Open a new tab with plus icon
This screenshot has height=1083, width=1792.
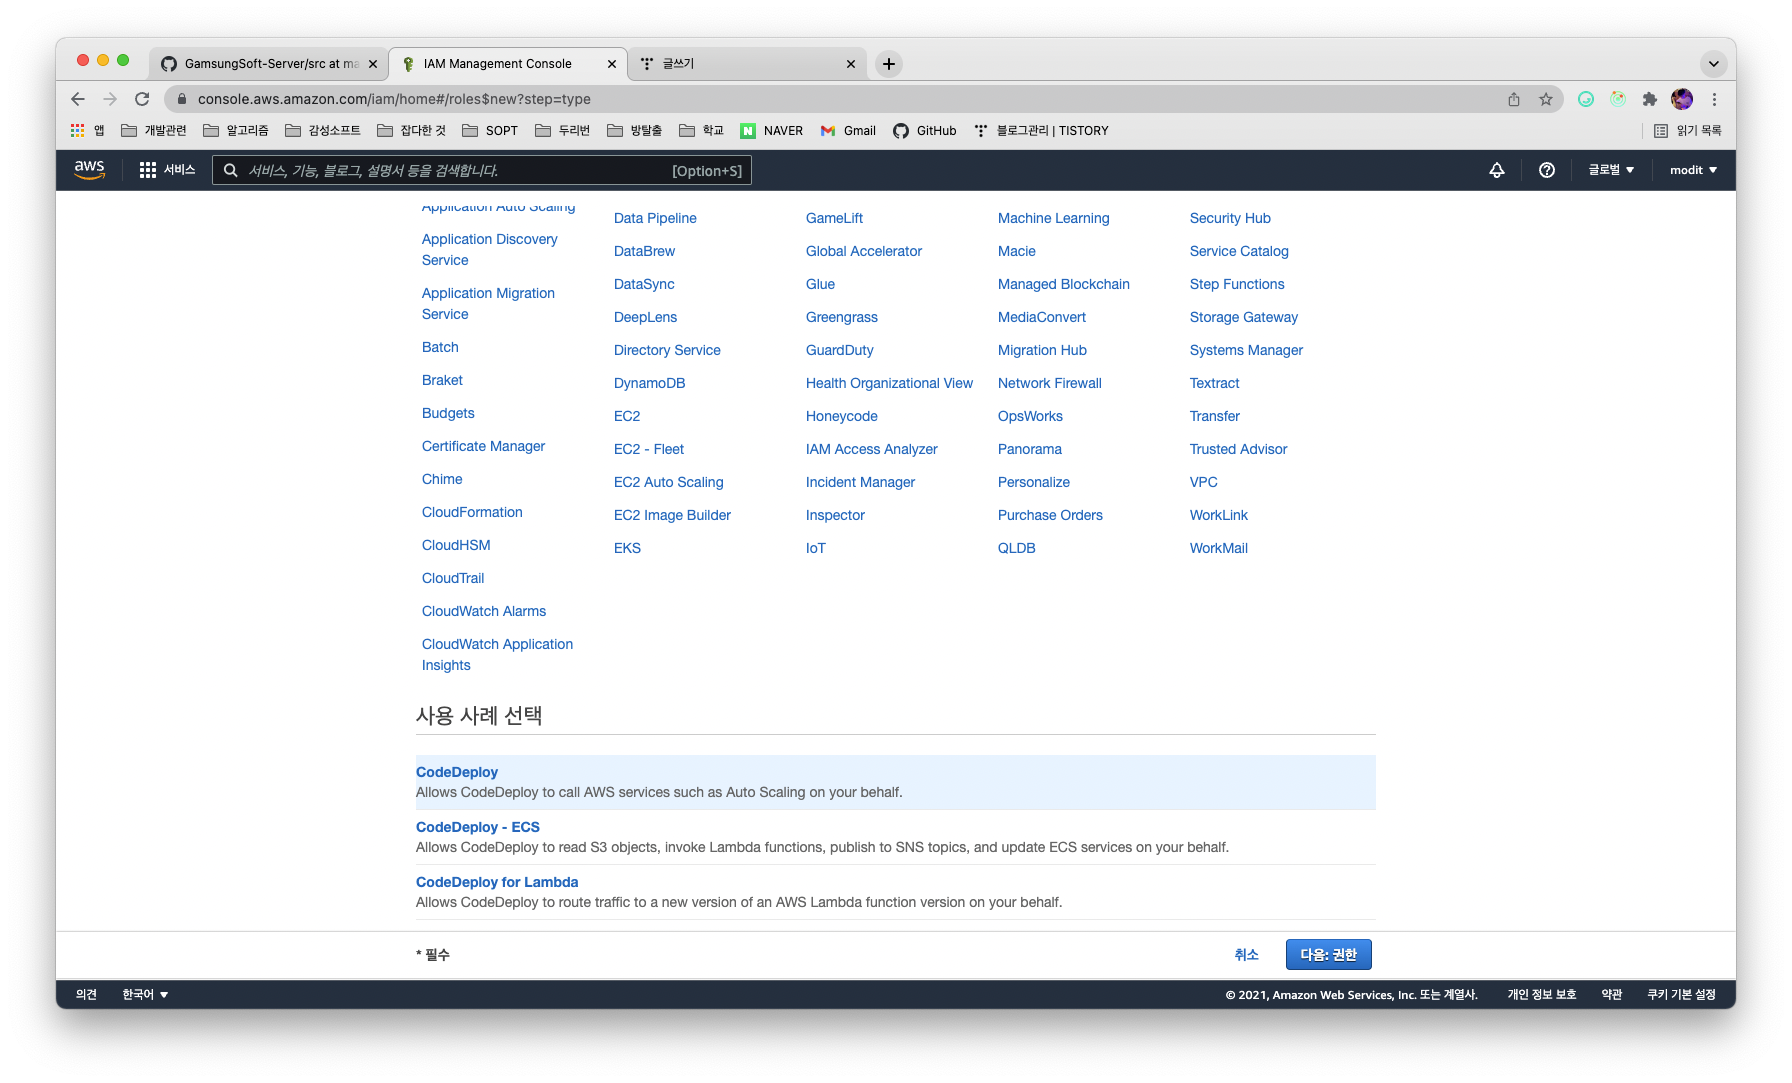point(888,64)
